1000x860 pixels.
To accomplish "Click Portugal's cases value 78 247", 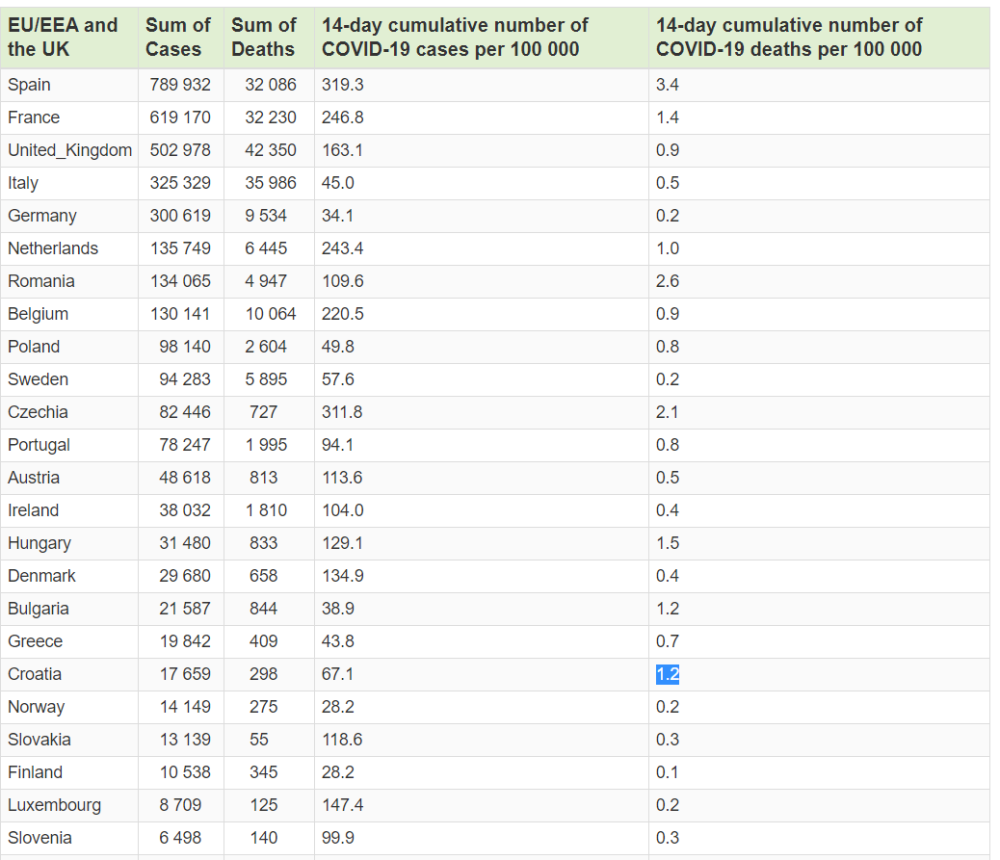I will coord(184,445).
